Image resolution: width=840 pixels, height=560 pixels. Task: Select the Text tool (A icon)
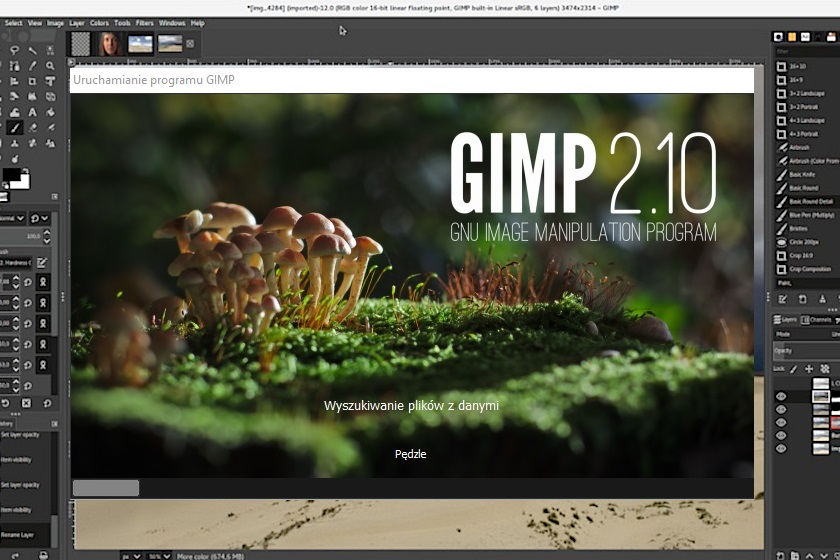click(33, 112)
